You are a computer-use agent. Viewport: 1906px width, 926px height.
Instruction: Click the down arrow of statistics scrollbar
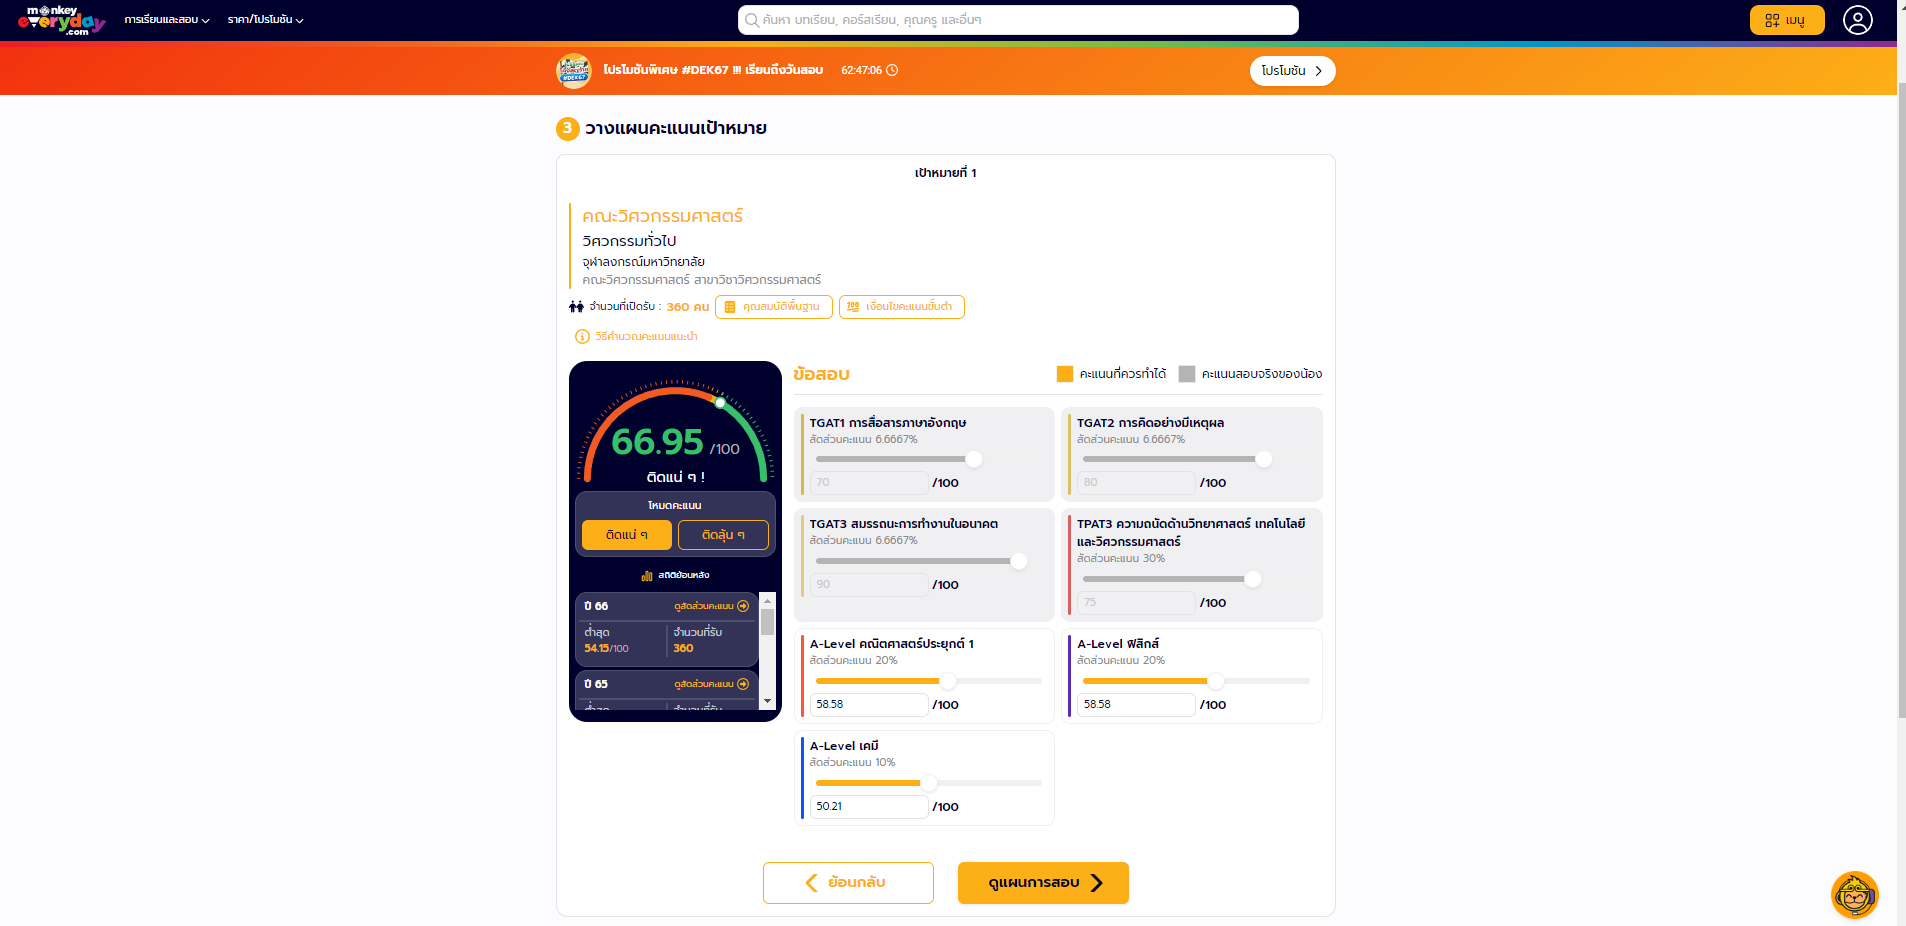[x=767, y=702]
